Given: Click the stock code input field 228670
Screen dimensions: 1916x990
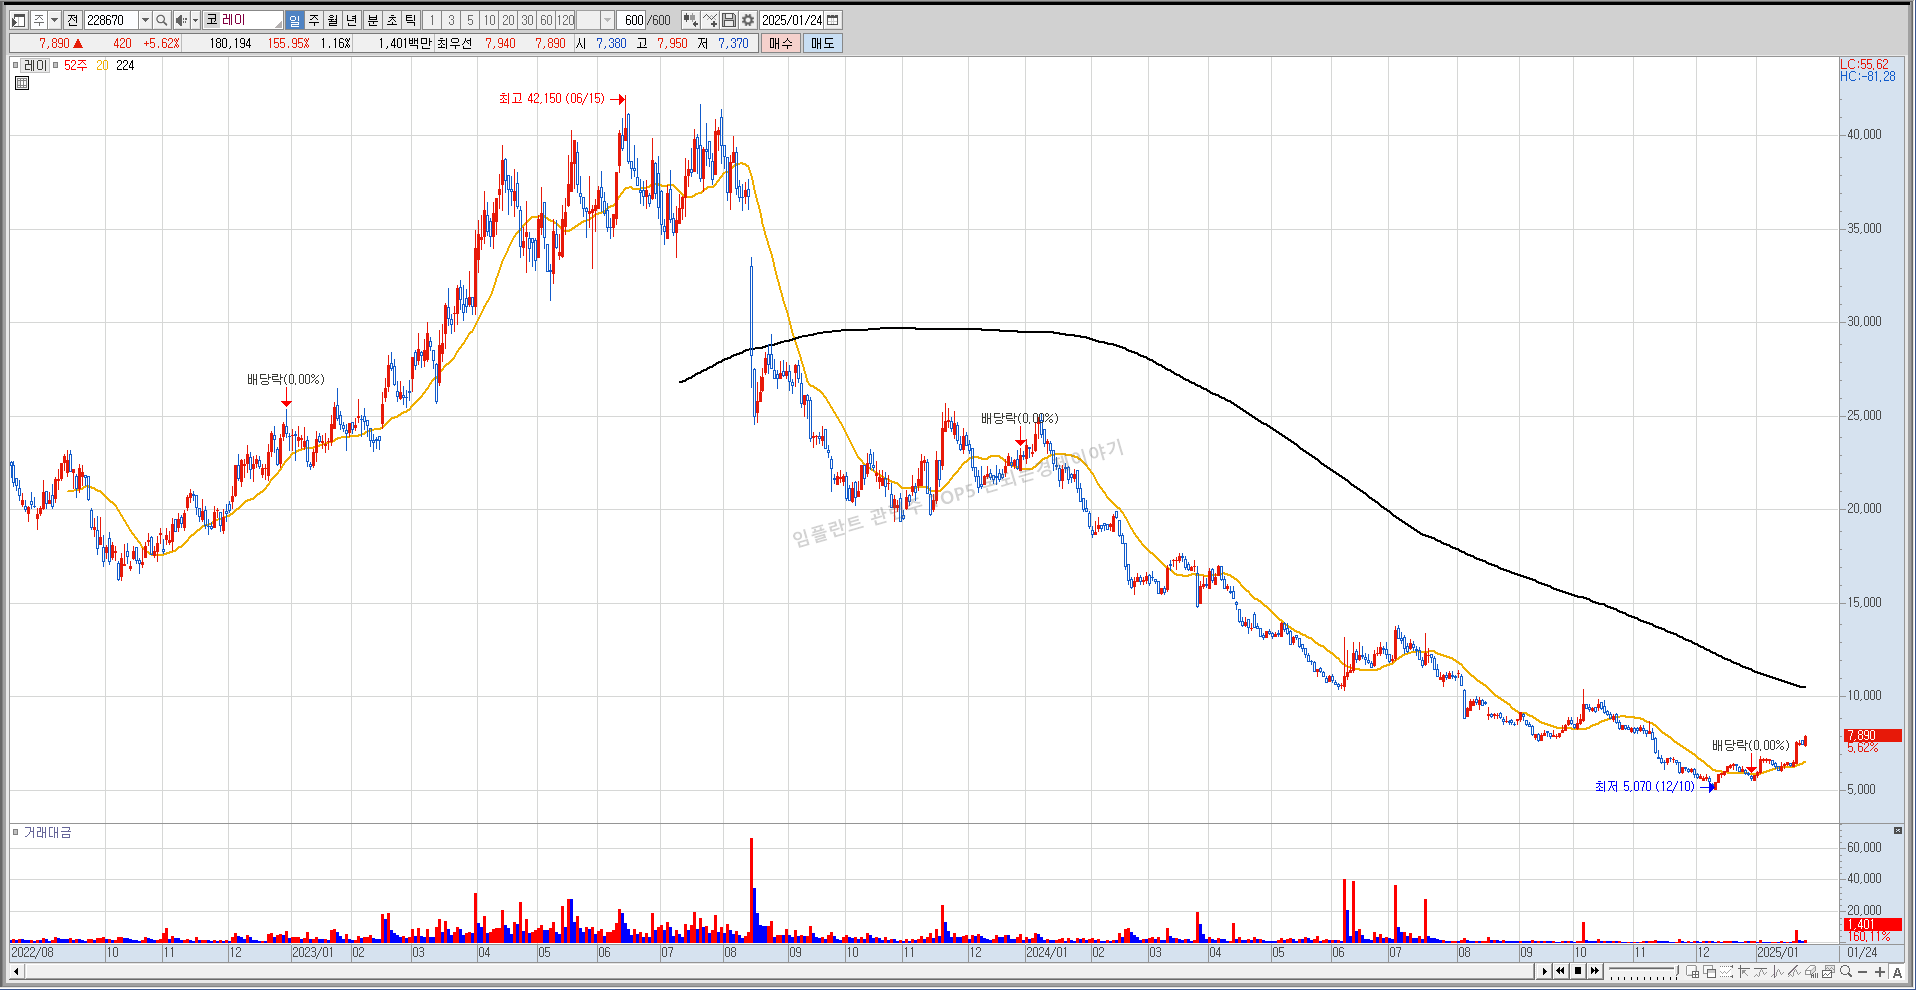Looking at the screenshot, I should click(x=111, y=20).
